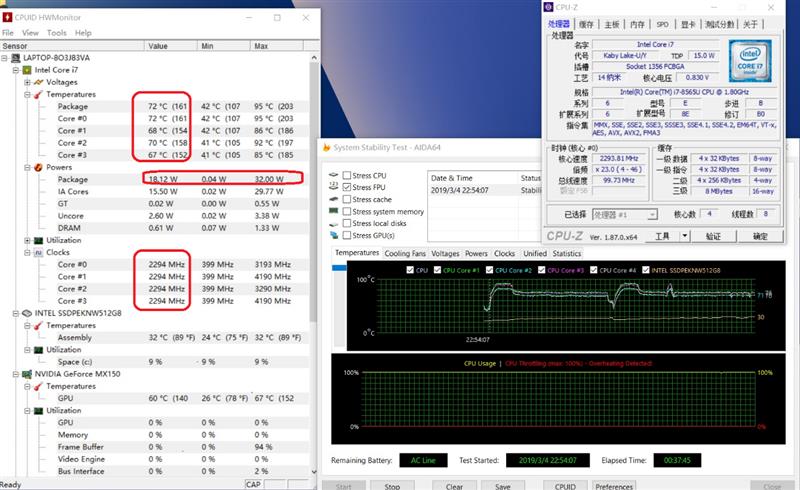
Task: Open the SPD tab in CPU-Z
Action: (662, 24)
